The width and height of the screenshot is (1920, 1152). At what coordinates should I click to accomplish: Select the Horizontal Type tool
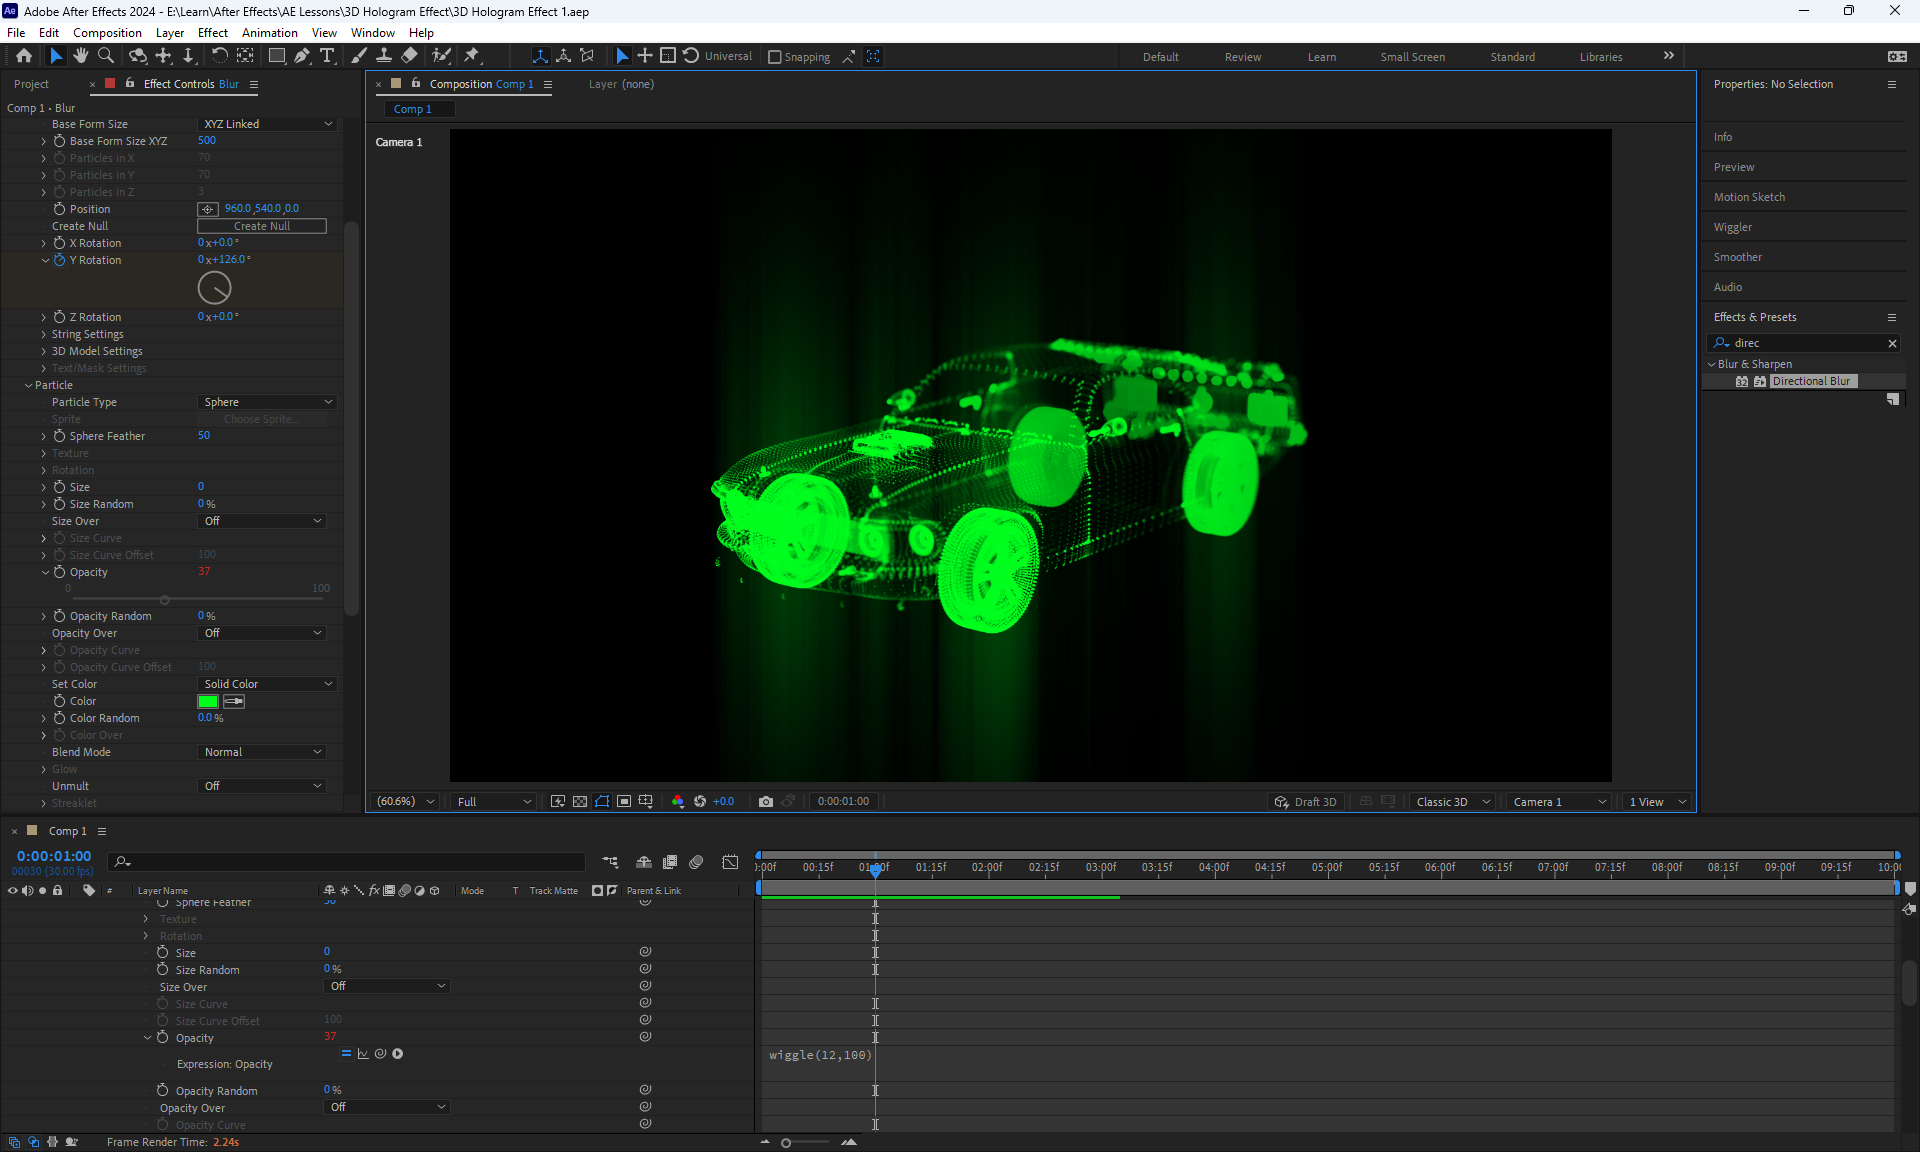[327, 56]
